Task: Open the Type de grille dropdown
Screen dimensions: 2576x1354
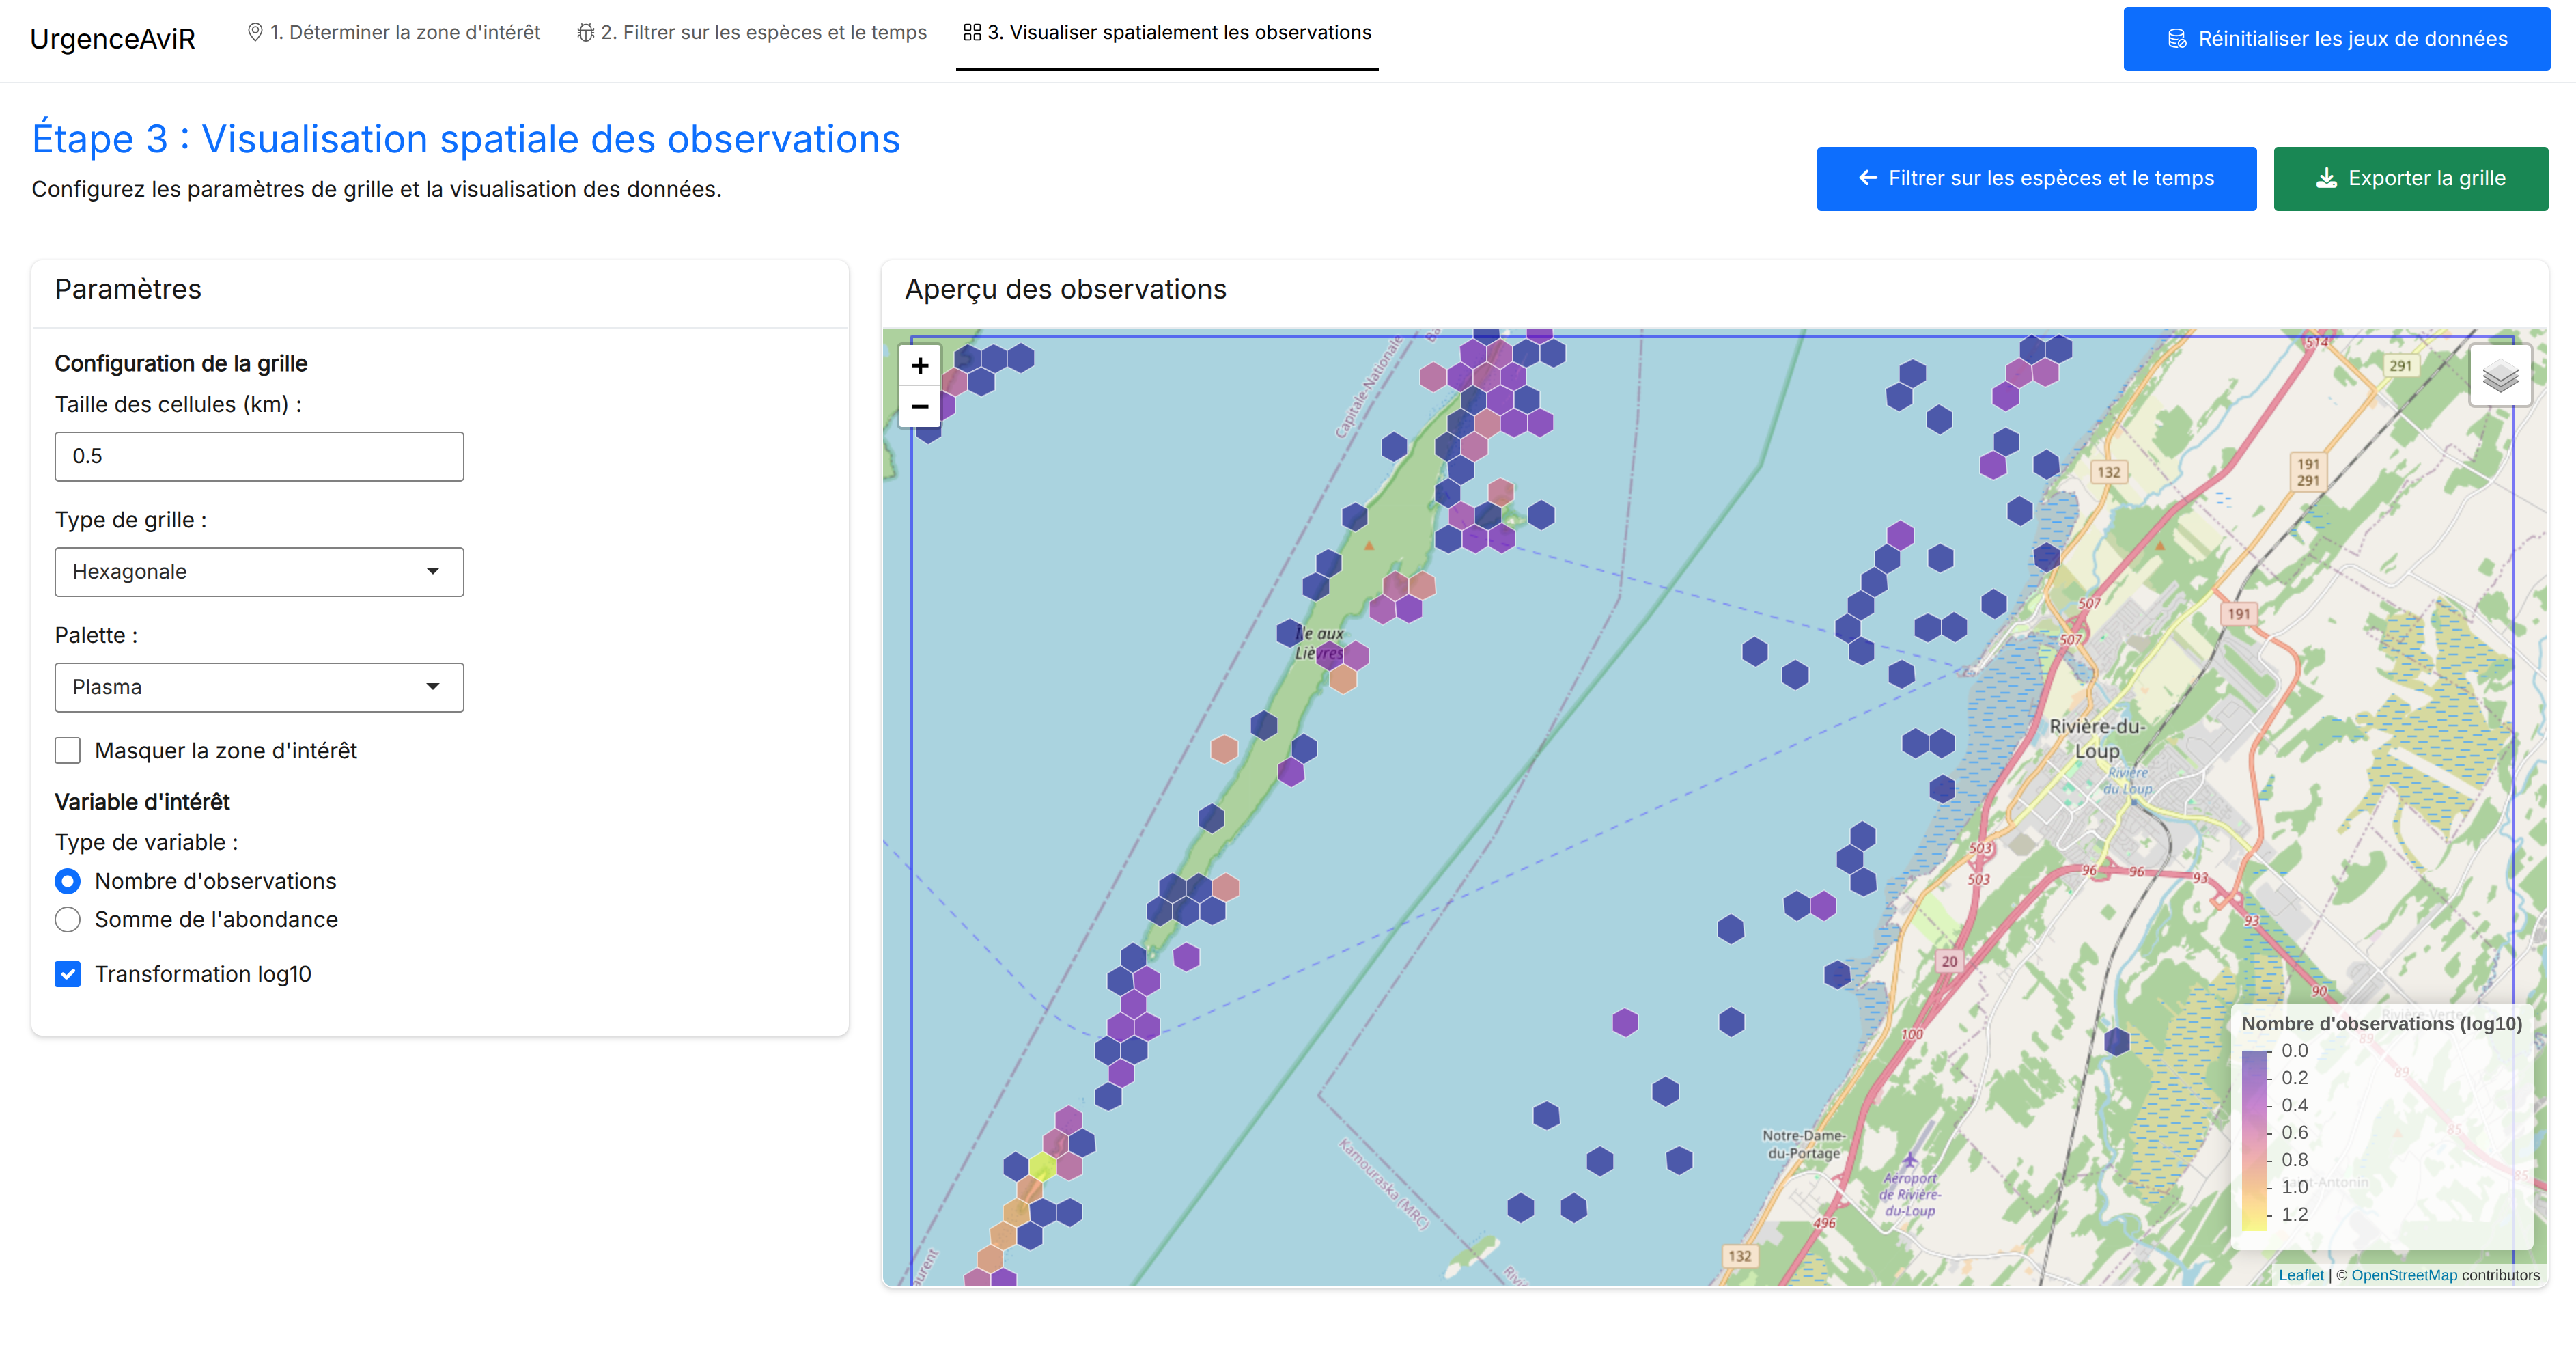Action: (x=259, y=572)
